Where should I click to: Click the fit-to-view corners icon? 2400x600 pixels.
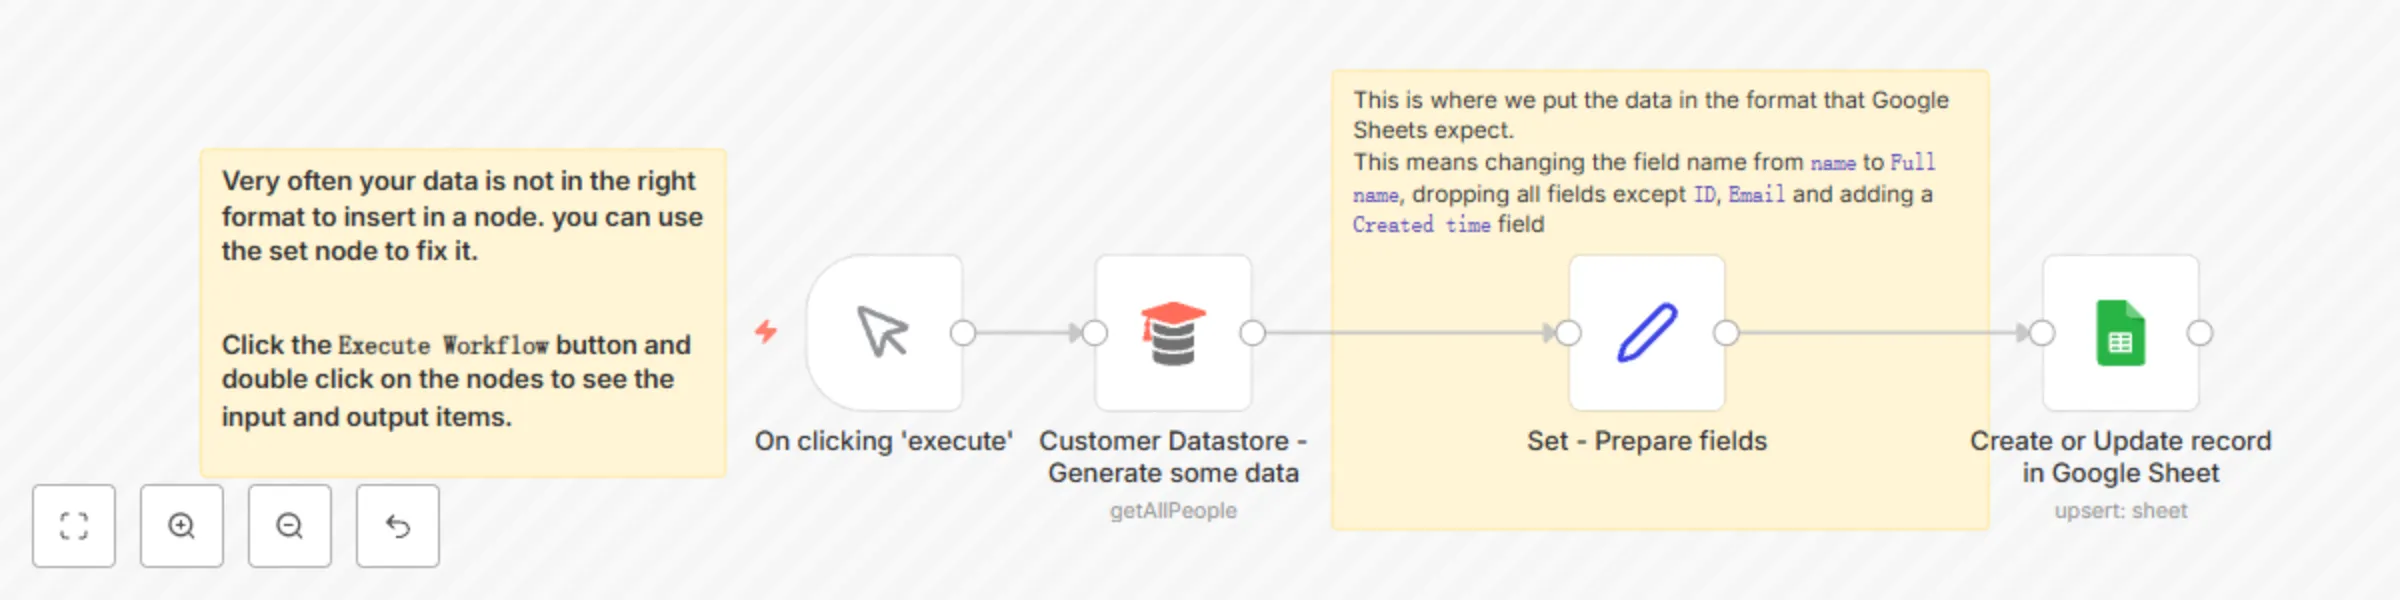click(74, 525)
